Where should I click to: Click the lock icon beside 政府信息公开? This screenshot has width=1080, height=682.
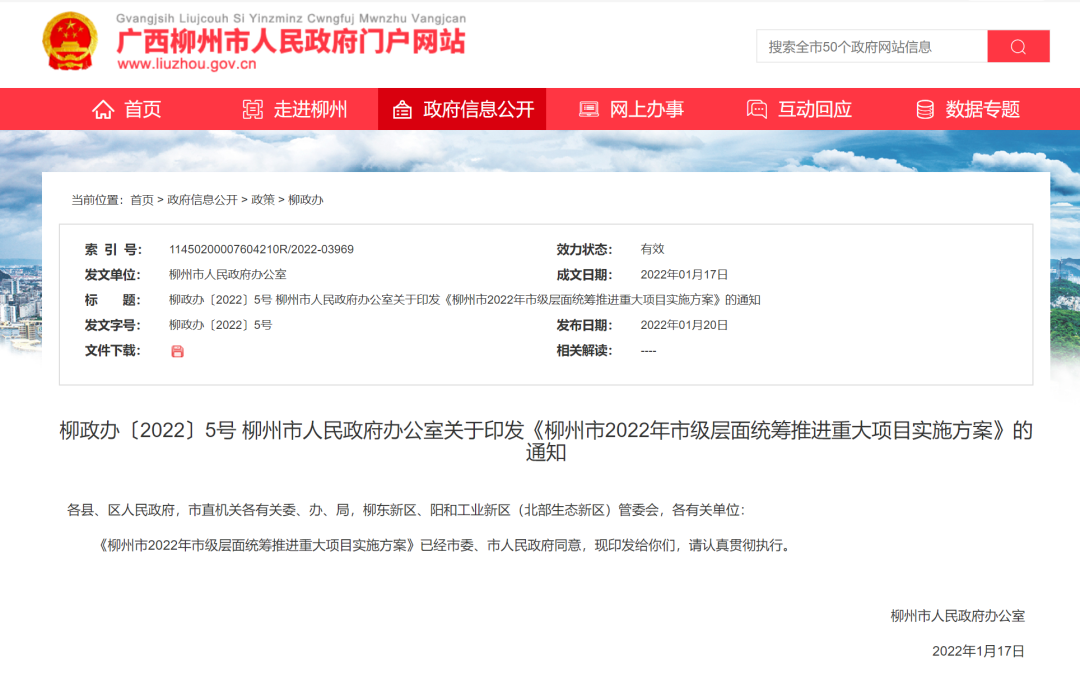click(x=404, y=109)
